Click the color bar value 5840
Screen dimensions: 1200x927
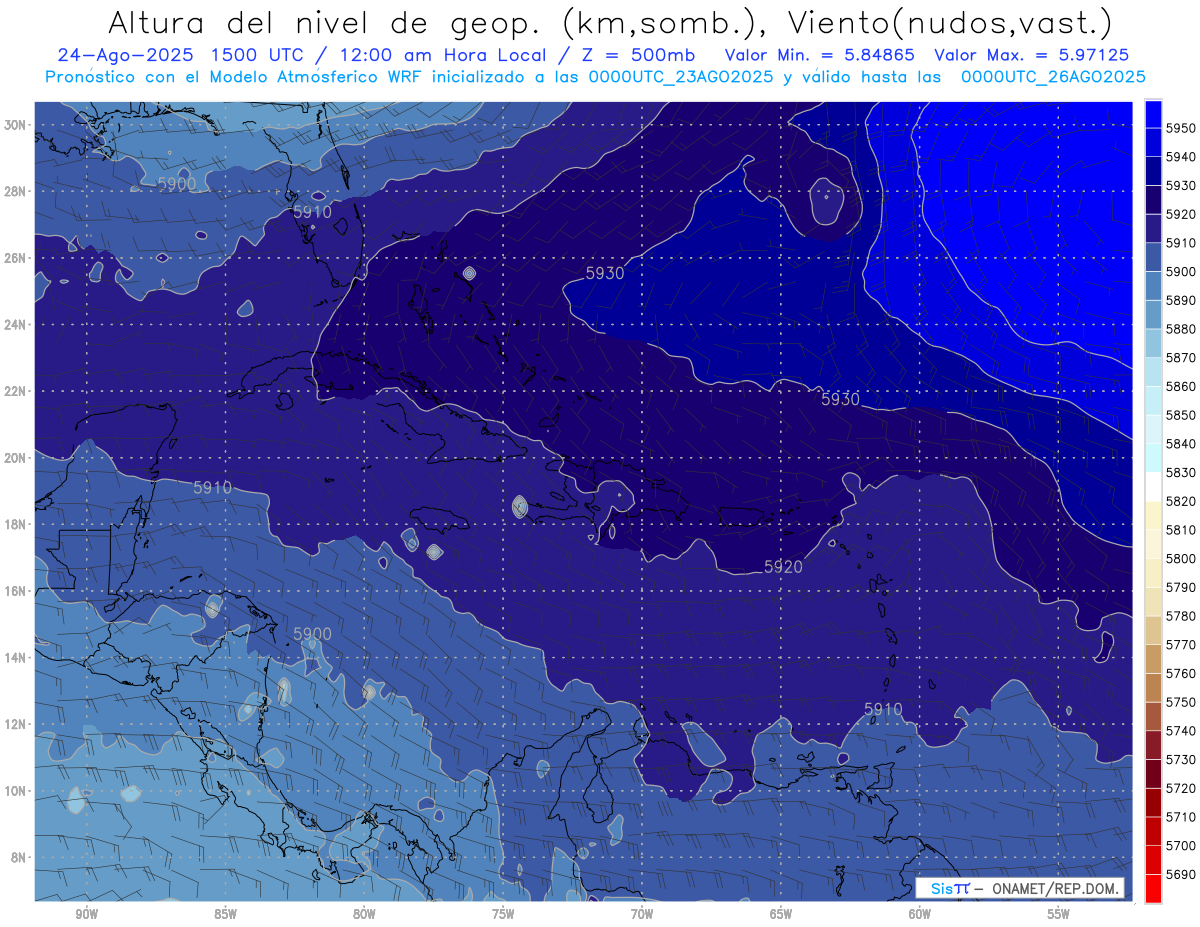(1181, 444)
